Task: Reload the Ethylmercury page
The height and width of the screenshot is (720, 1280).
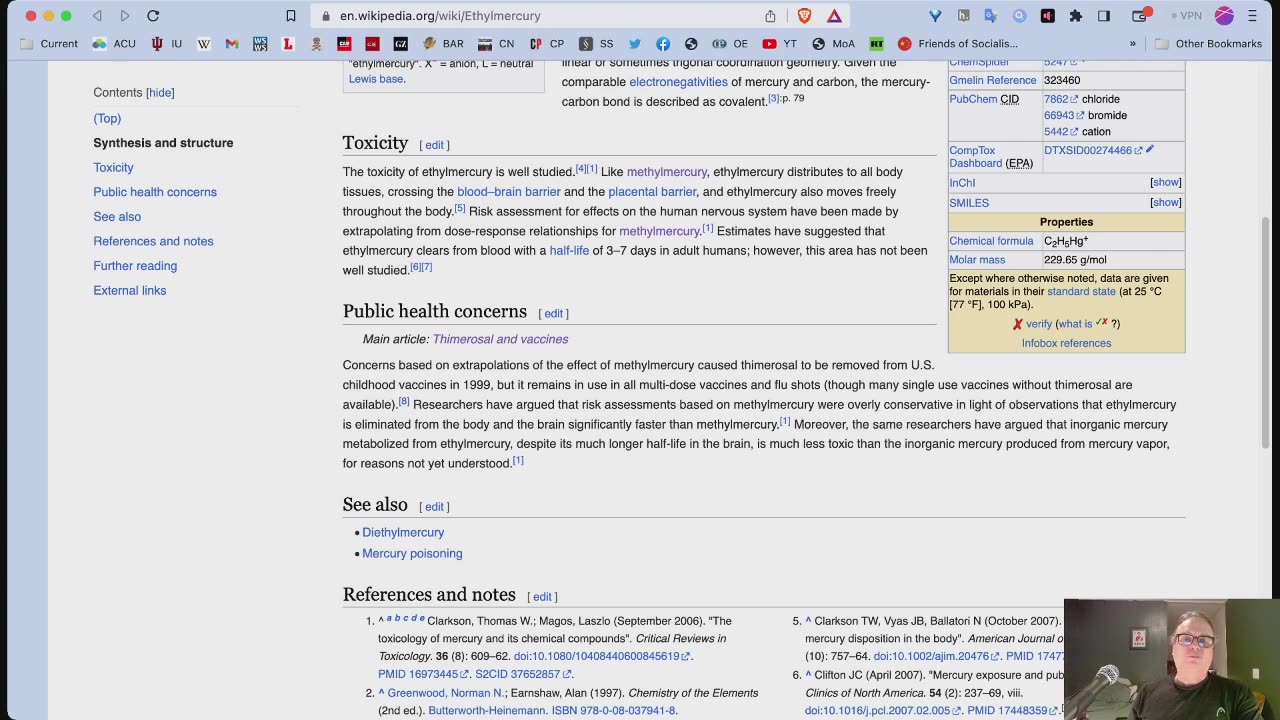Action: [x=153, y=16]
